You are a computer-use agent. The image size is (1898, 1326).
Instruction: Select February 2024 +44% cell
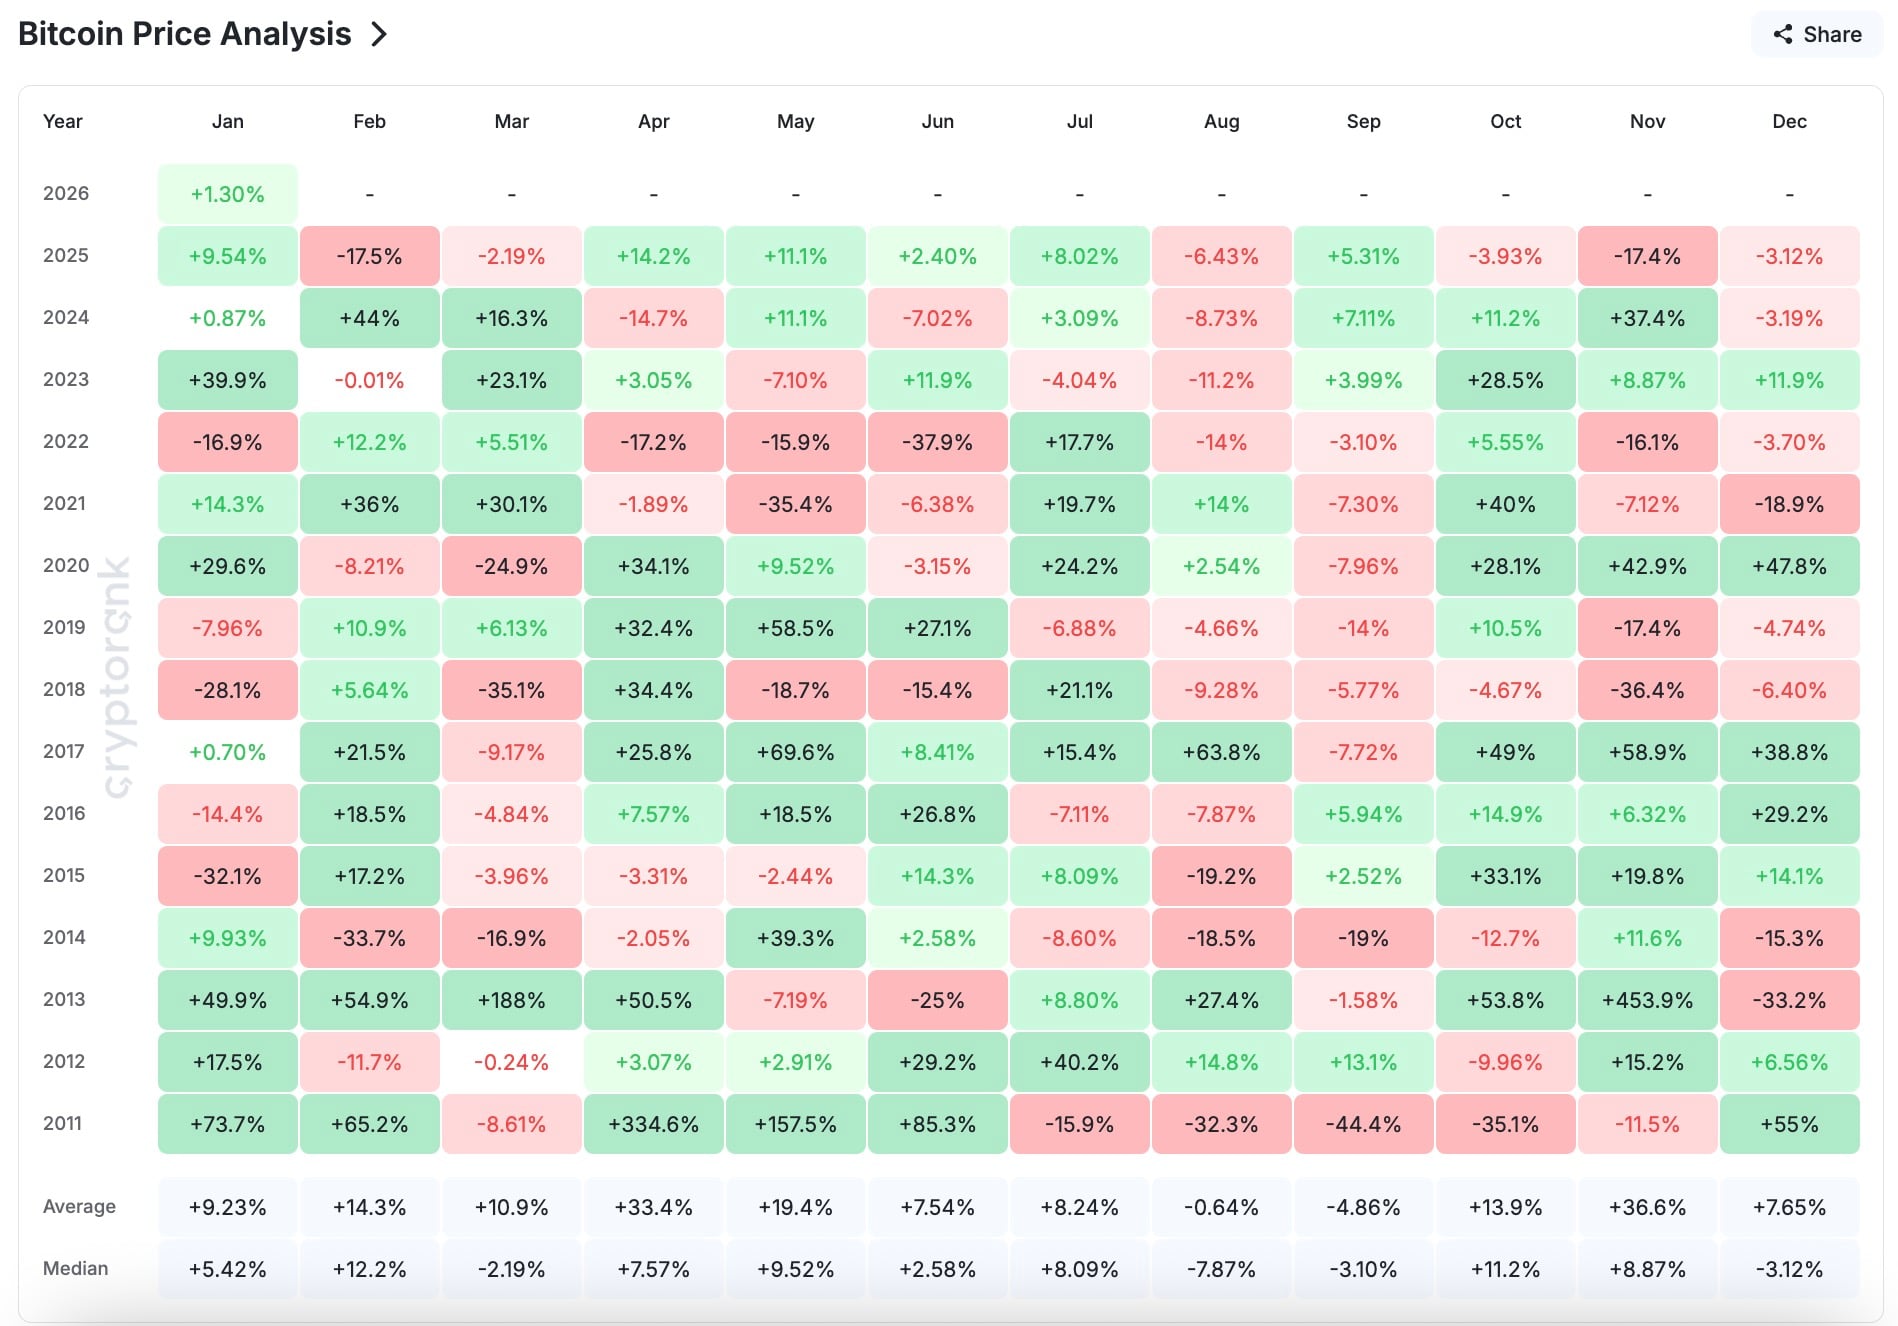click(370, 318)
